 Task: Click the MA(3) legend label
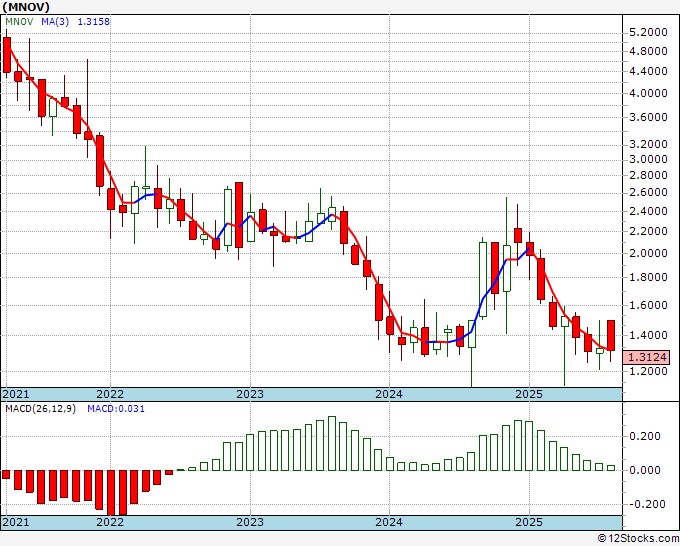click(x=55, y=21)
